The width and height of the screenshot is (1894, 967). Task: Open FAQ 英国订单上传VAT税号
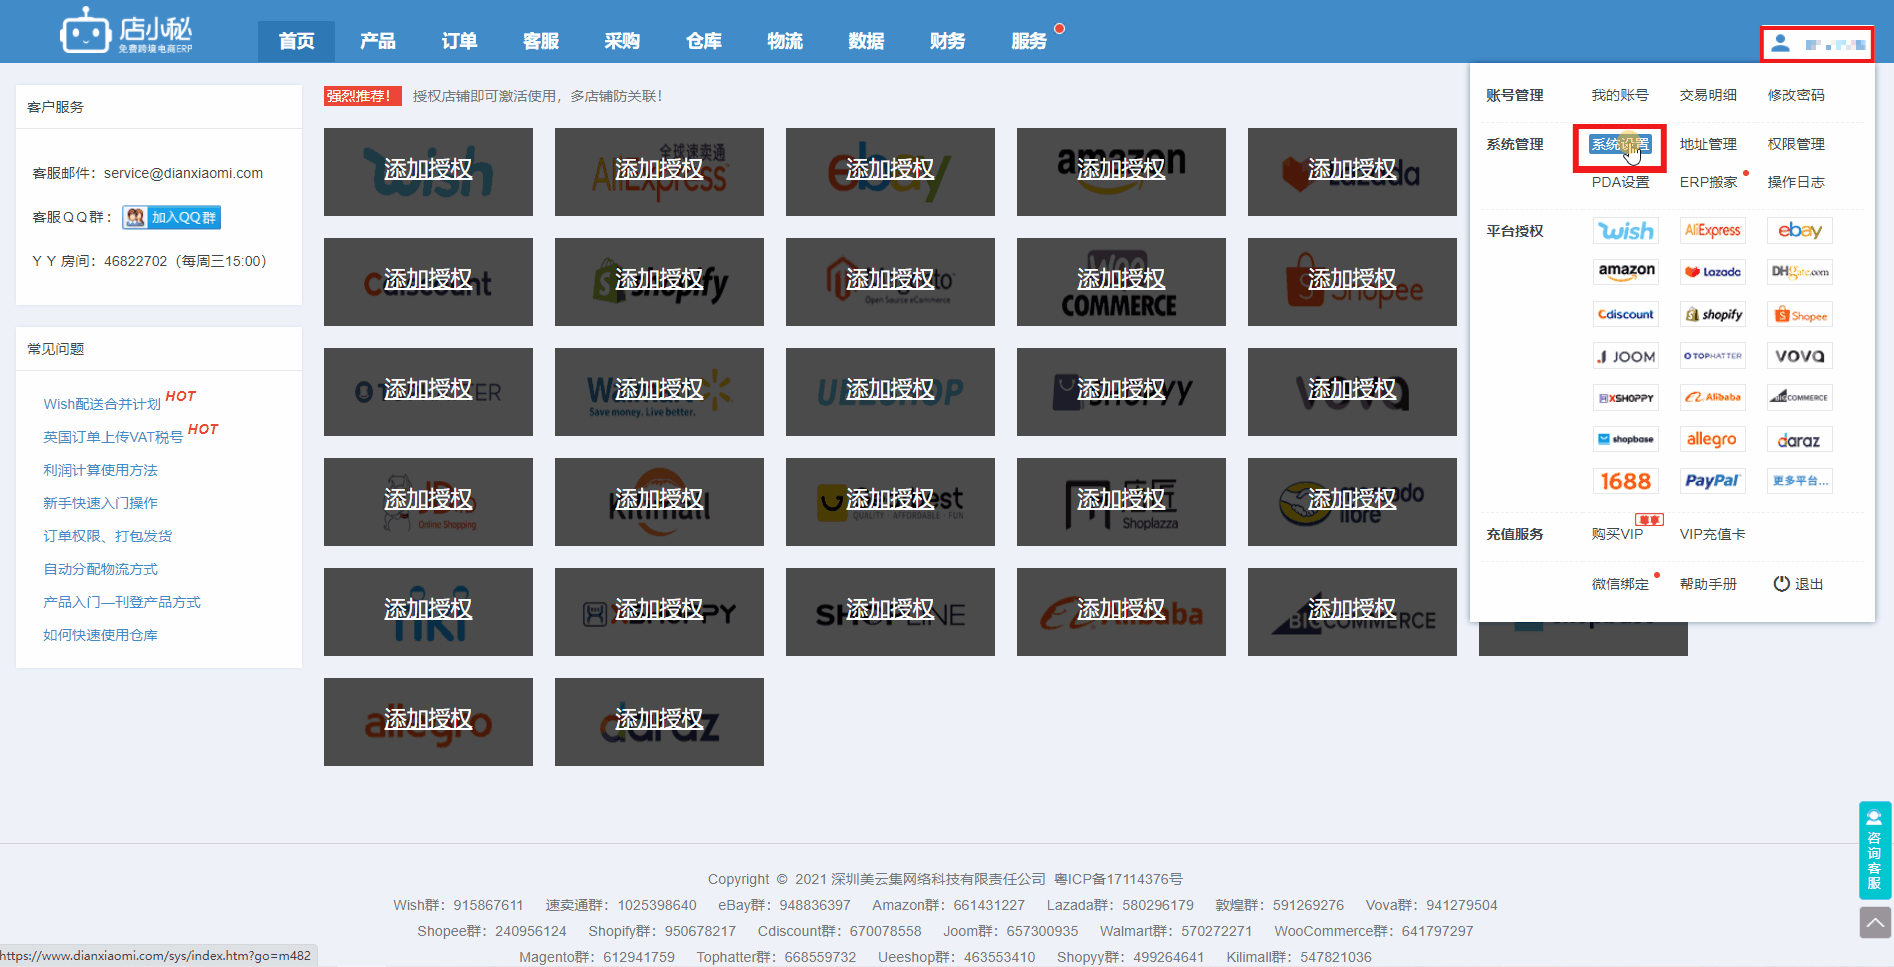pos(113,437)
